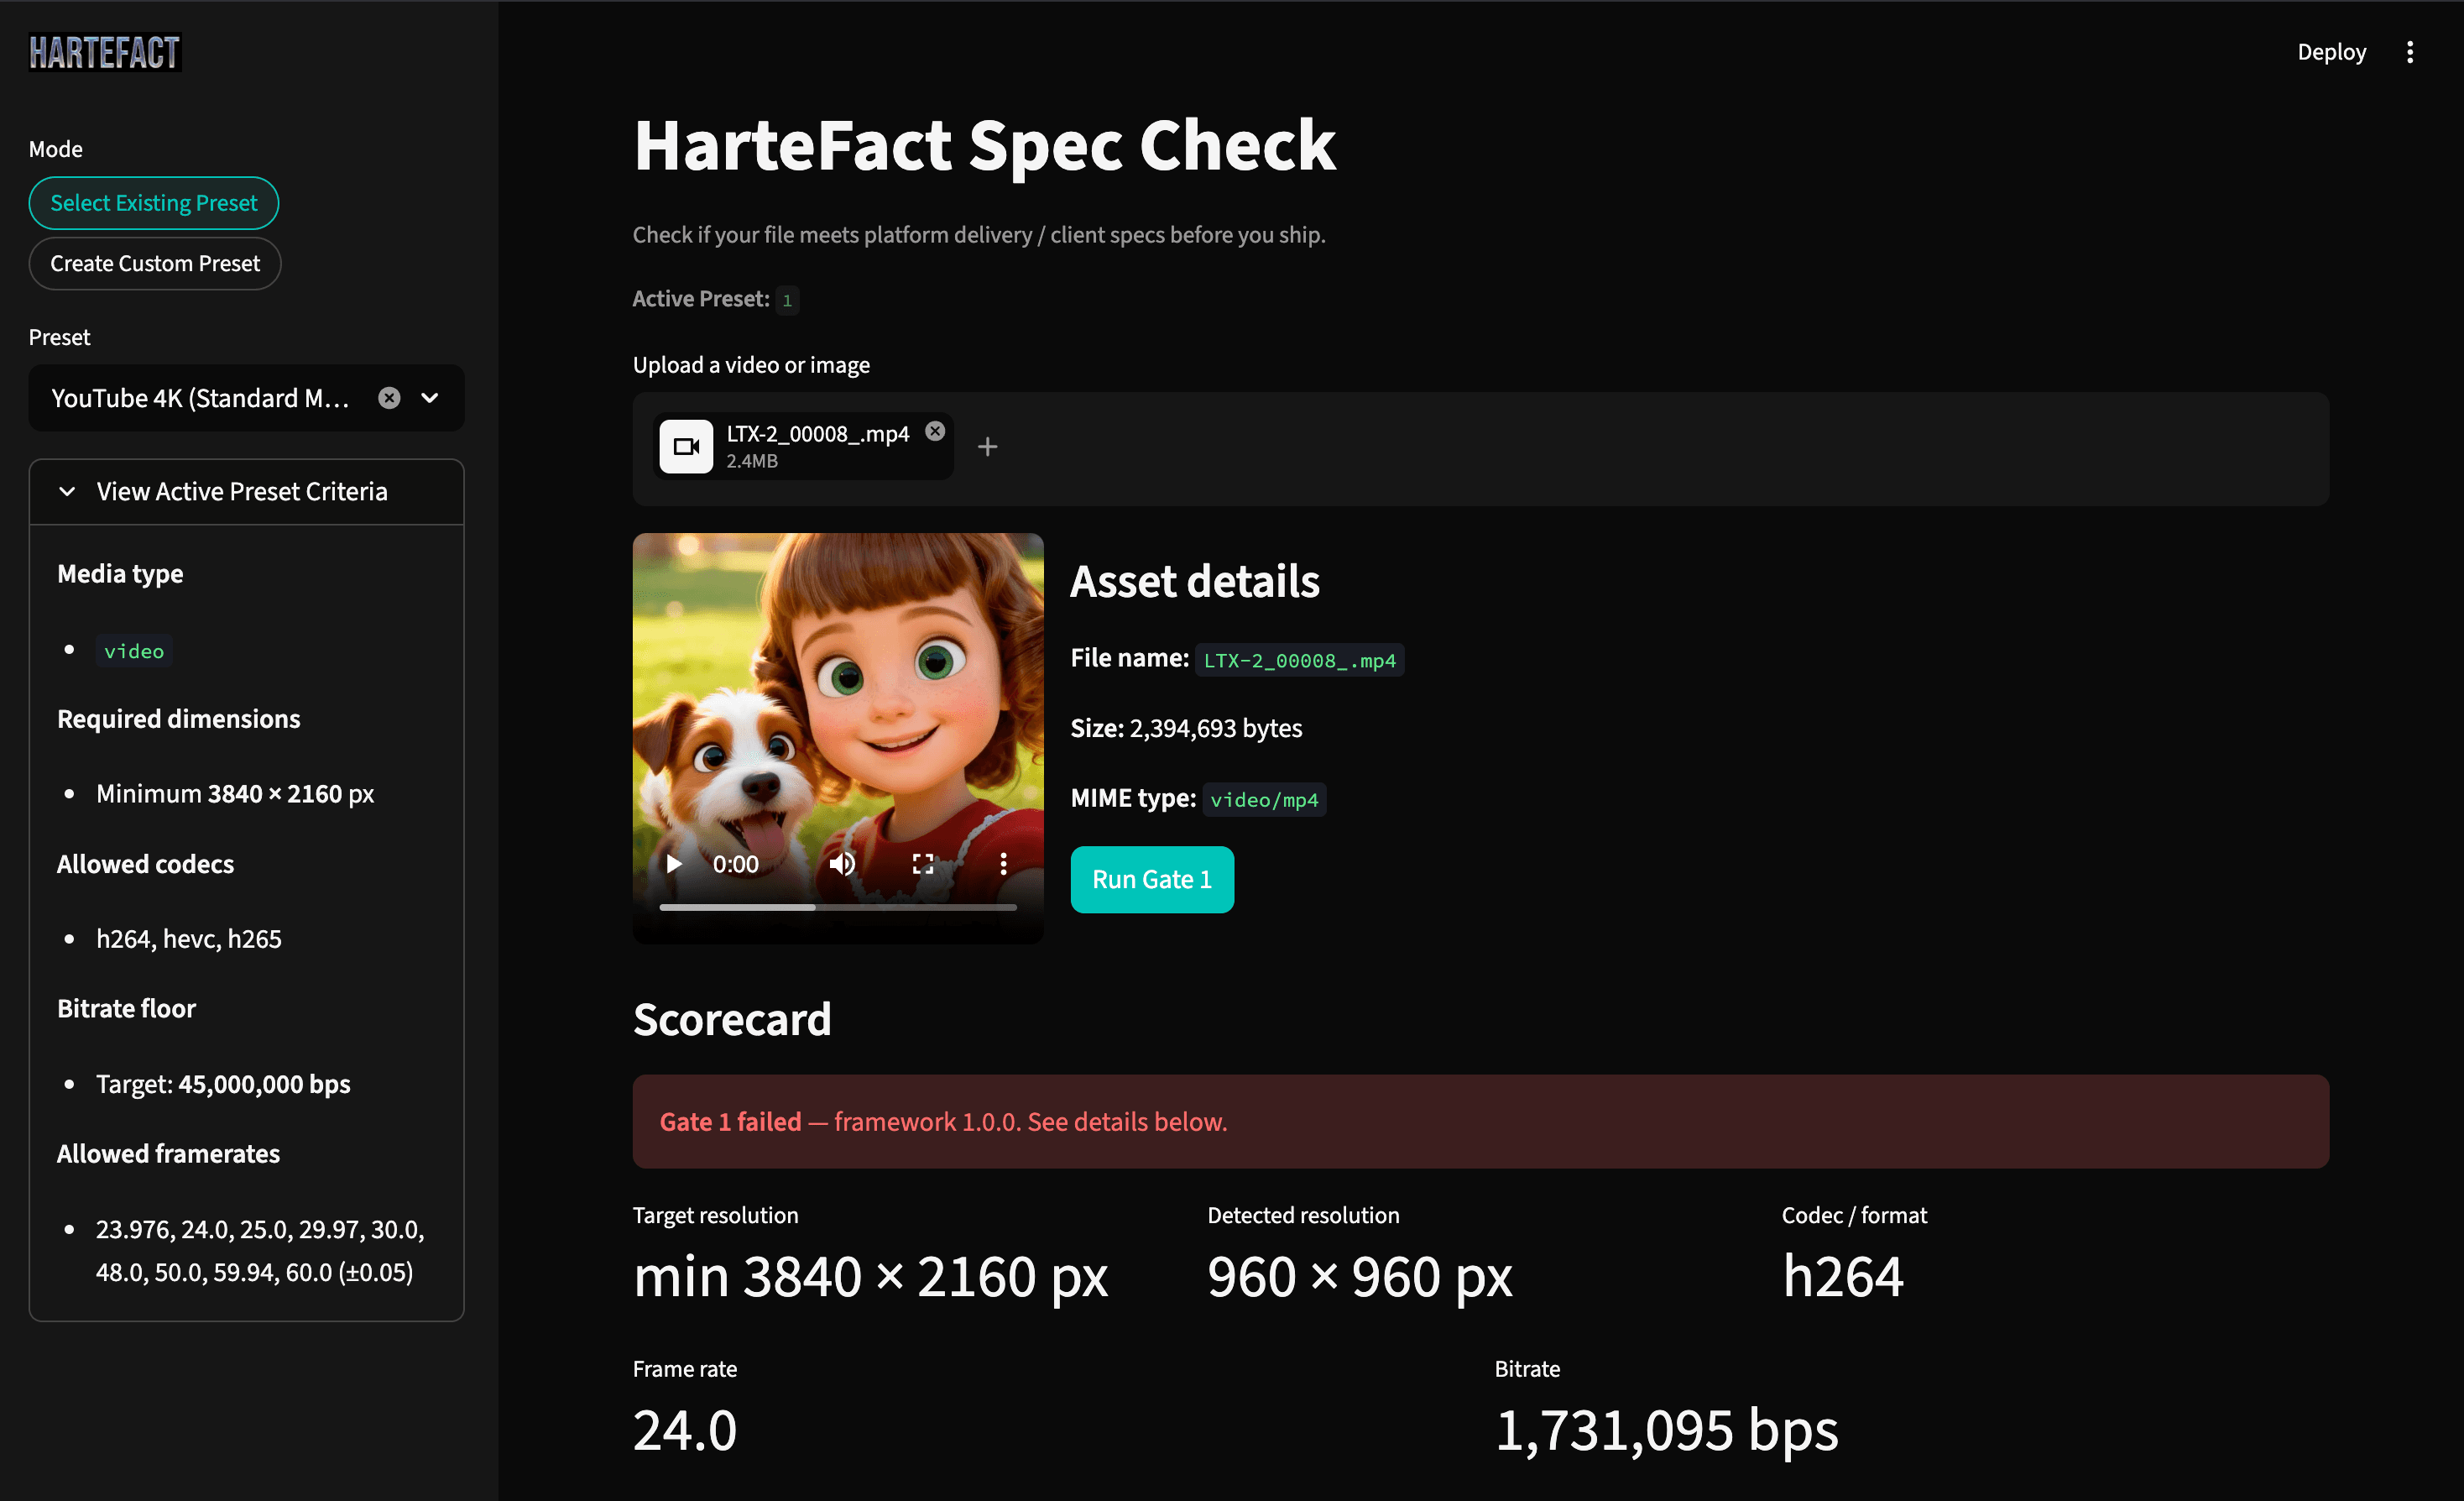Screen dimensions: 2464x1501
Task: Collapse View Active Preset Criteria expander
Action: coord(246,491)
